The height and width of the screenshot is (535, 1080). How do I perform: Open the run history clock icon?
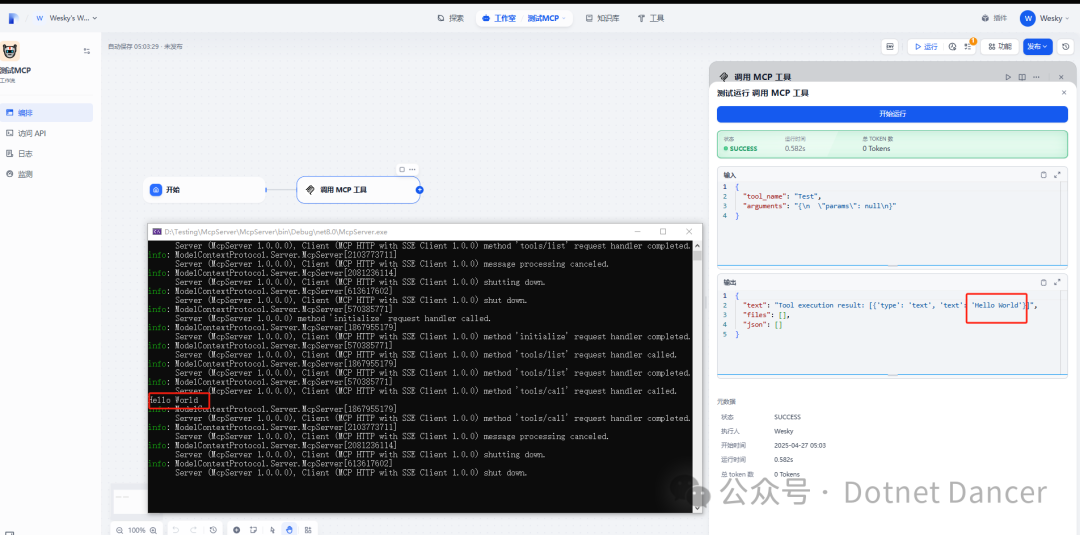coord(952,47)
